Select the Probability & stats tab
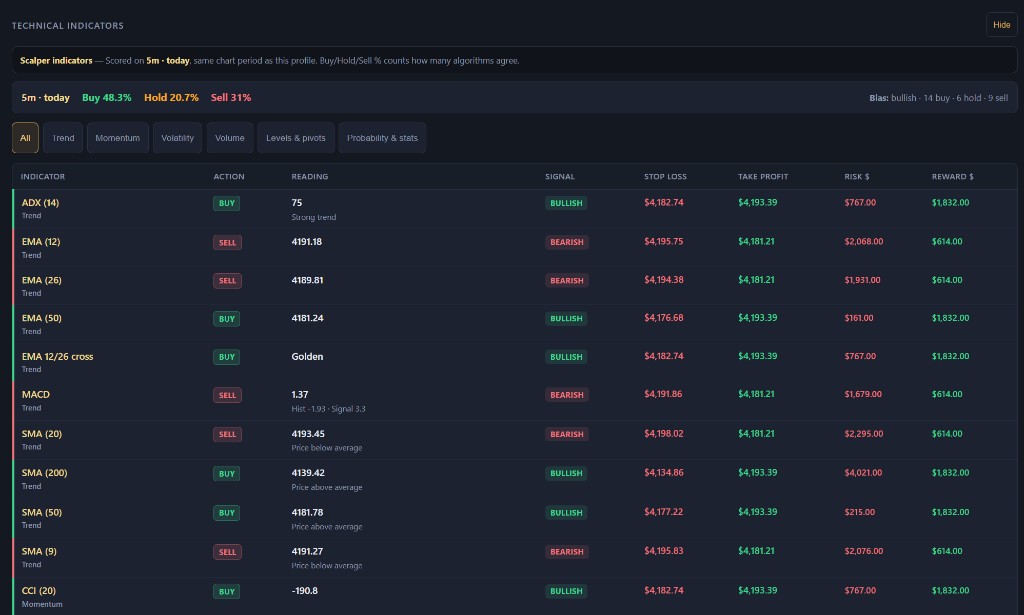Screen dimensions: 1024x615 382,138
